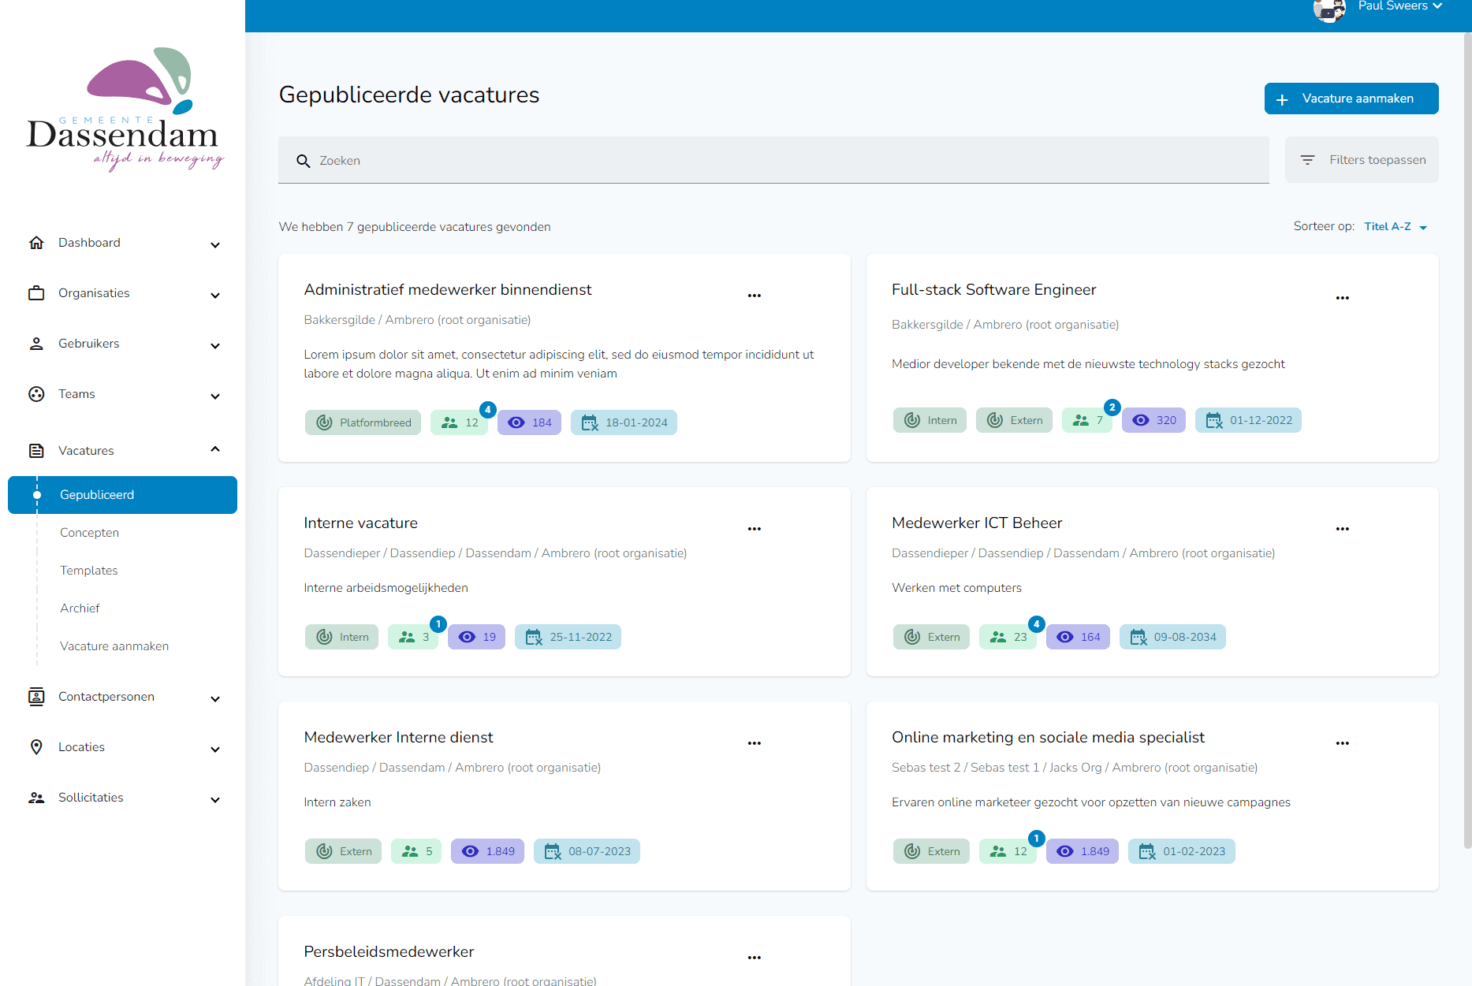
Task: Click applicants badge on Medewerker ICT Beheer
Action: click(x=1009, y=637)
